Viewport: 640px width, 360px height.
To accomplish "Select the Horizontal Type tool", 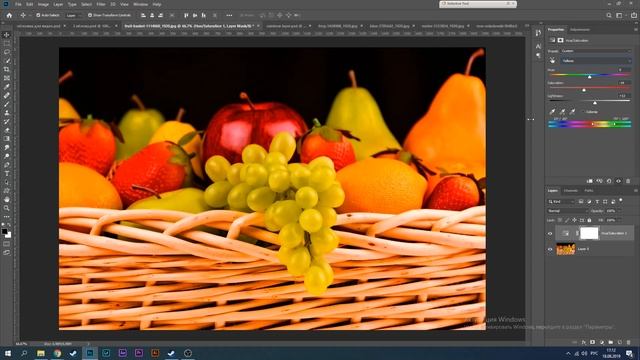I will coord(7,173).
